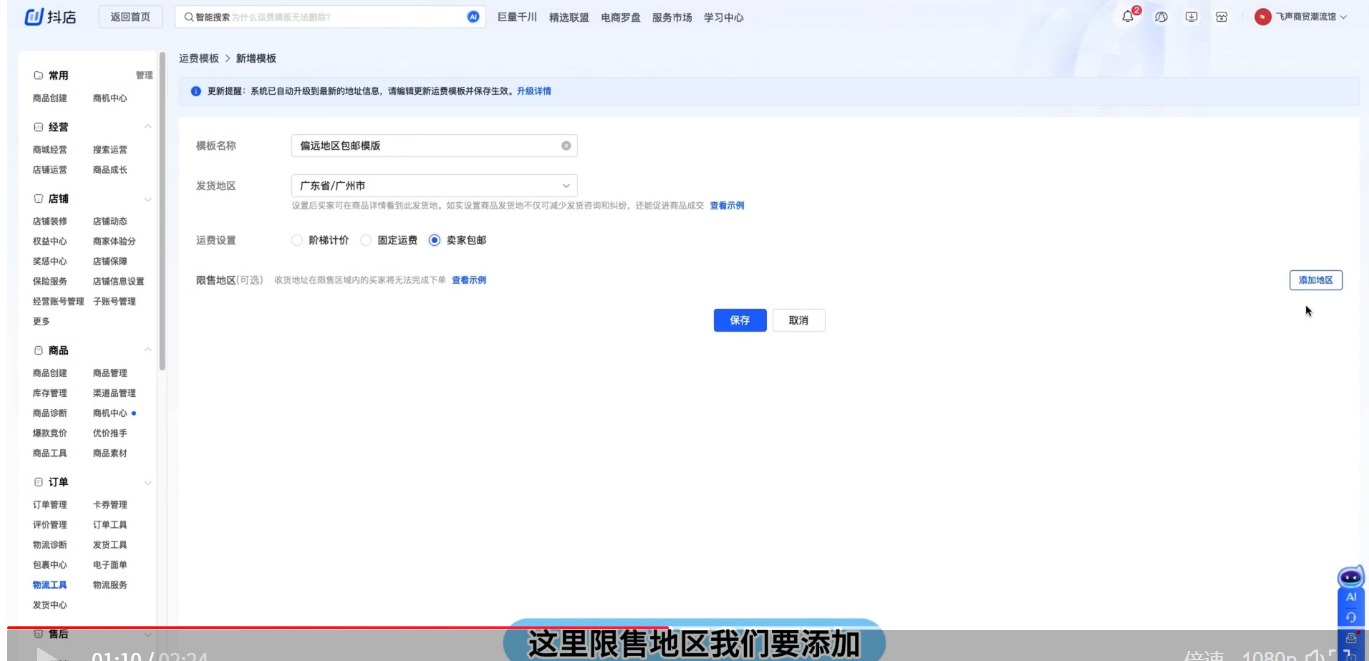The image size is (1369, 661).
Task: Clear the 模板名称 field with its x icon
Action: click(x=566, y=146)
